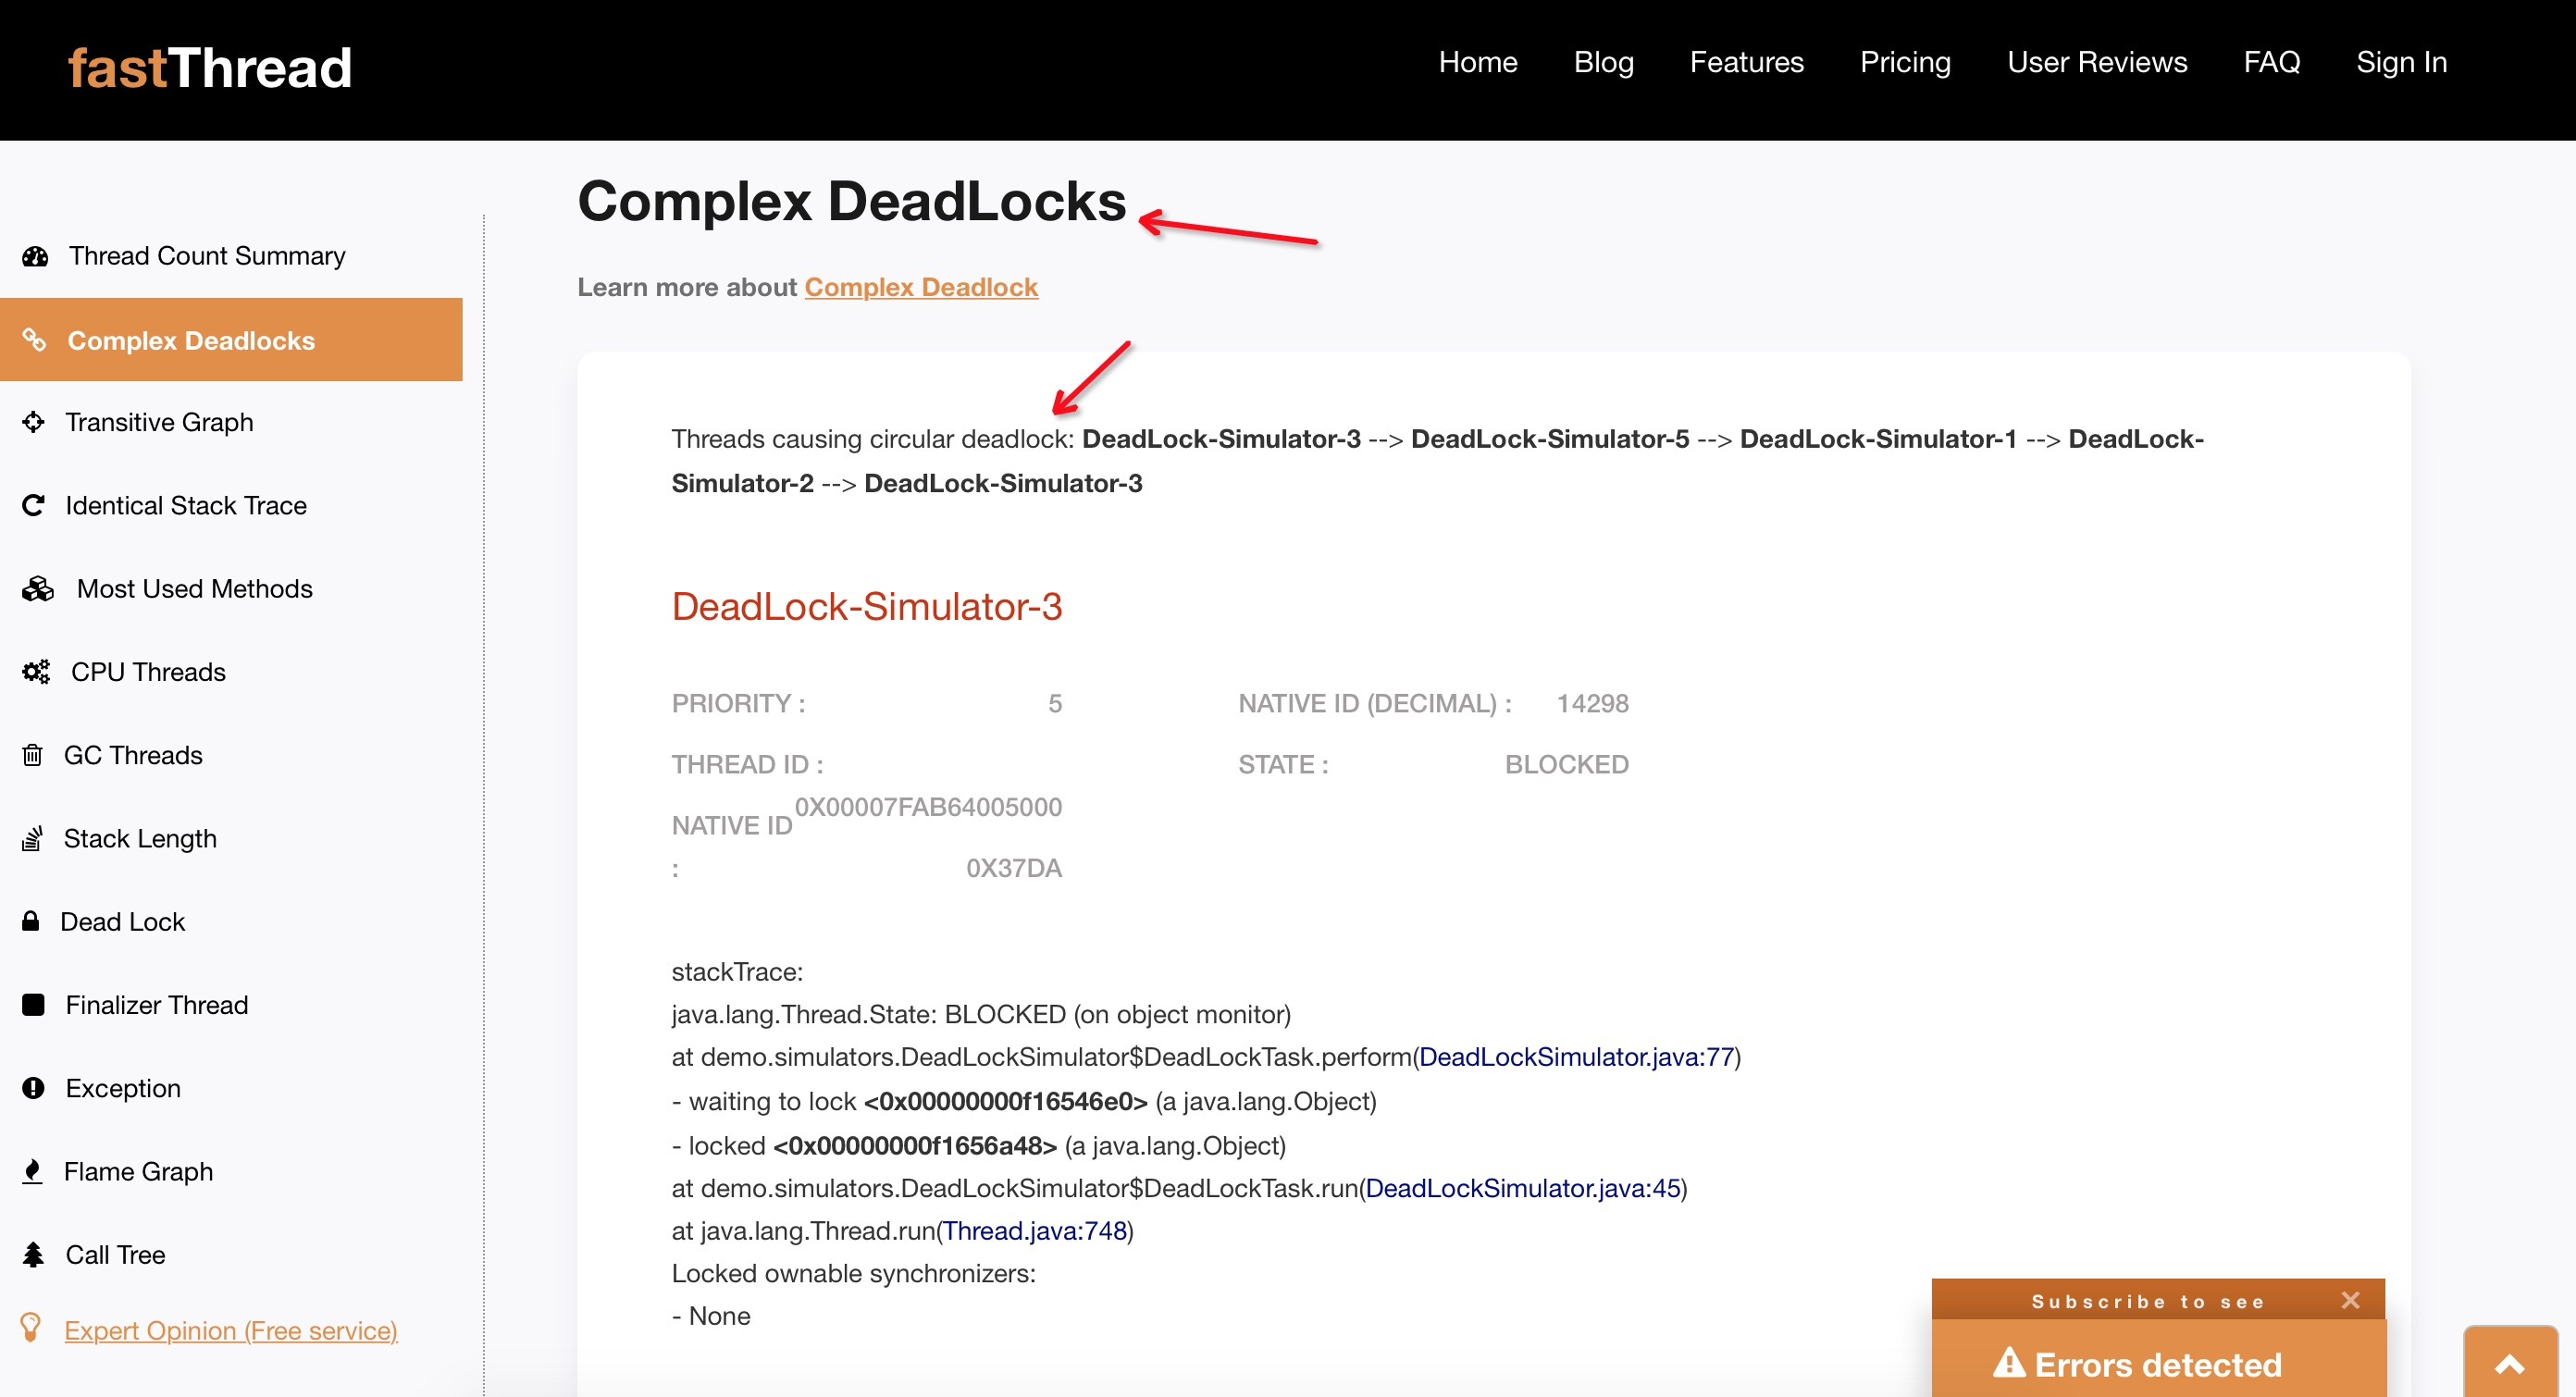The width and height of the screenshot is (2576, 1397).
Task: Click the Sign In link
Action: click(2402, 62)
